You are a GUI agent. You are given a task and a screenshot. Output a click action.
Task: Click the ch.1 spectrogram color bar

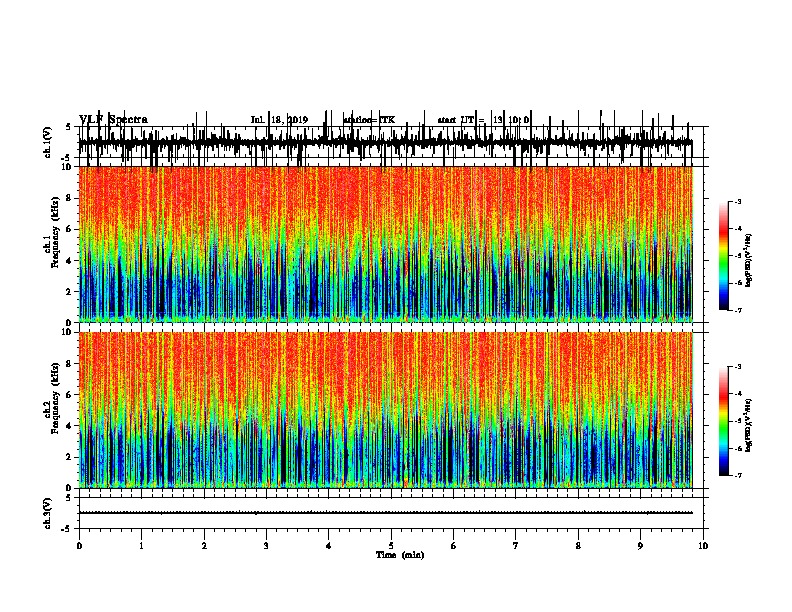click(x=723, y=256)
